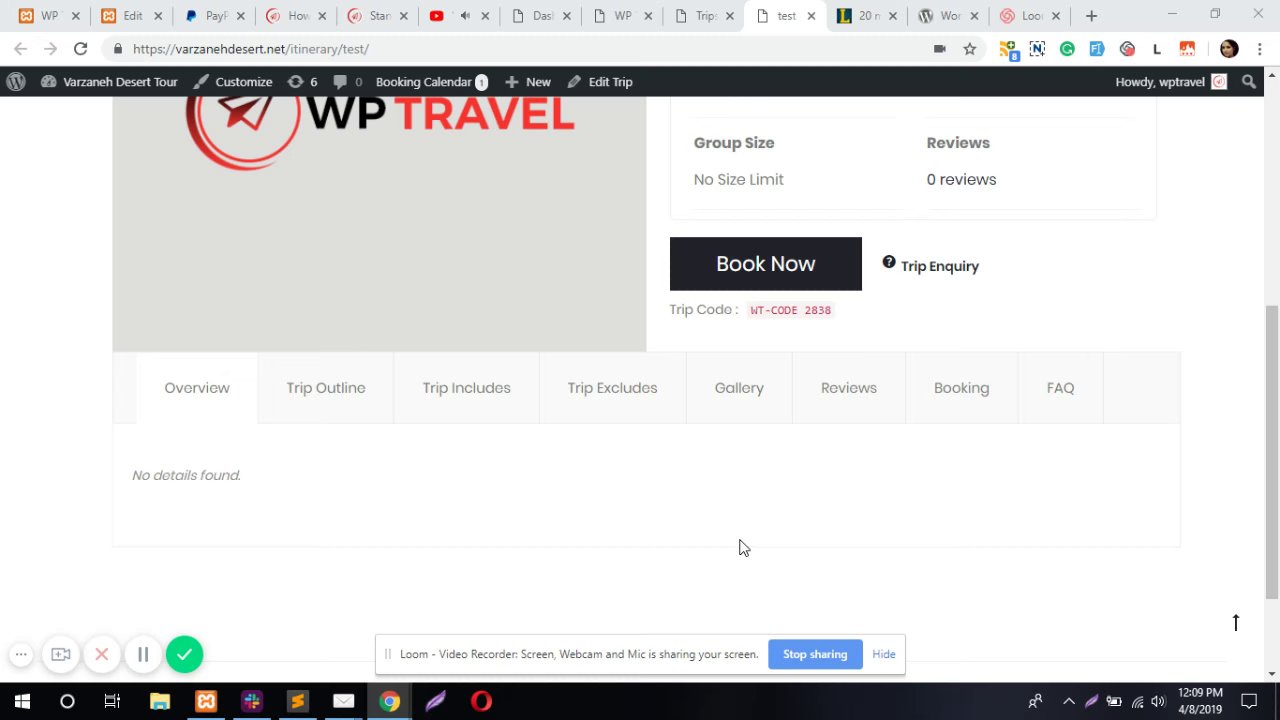
Task: Click the WT-CODE 2838 trip code
Action: (x=790, y=310)
